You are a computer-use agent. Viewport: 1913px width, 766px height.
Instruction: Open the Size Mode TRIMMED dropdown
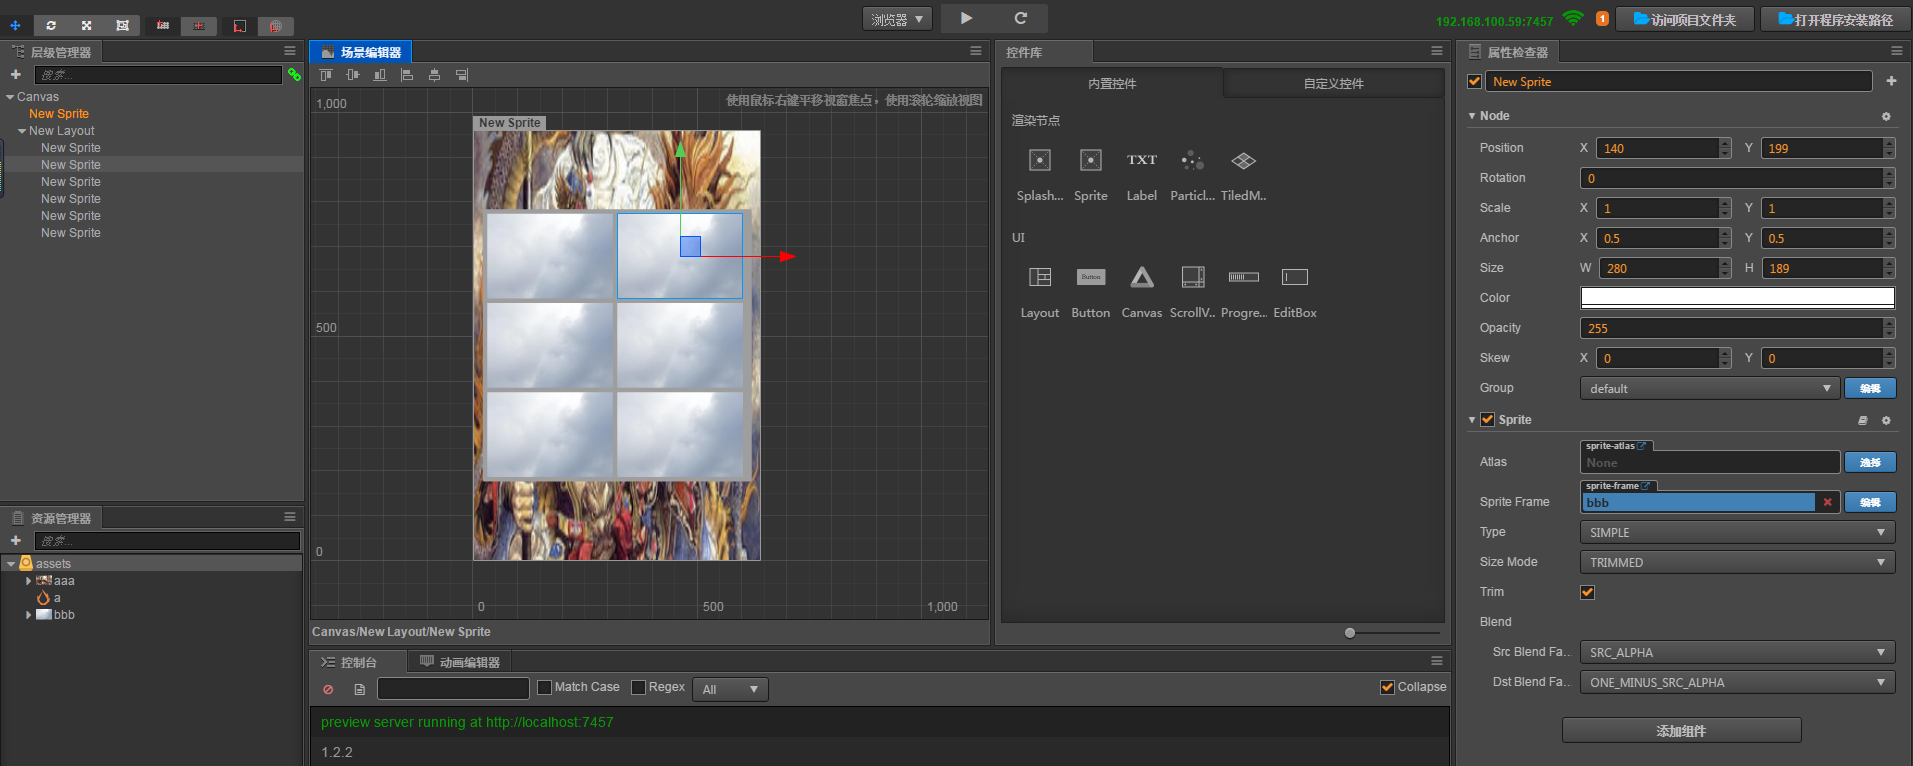click(x=1737, y=562)
